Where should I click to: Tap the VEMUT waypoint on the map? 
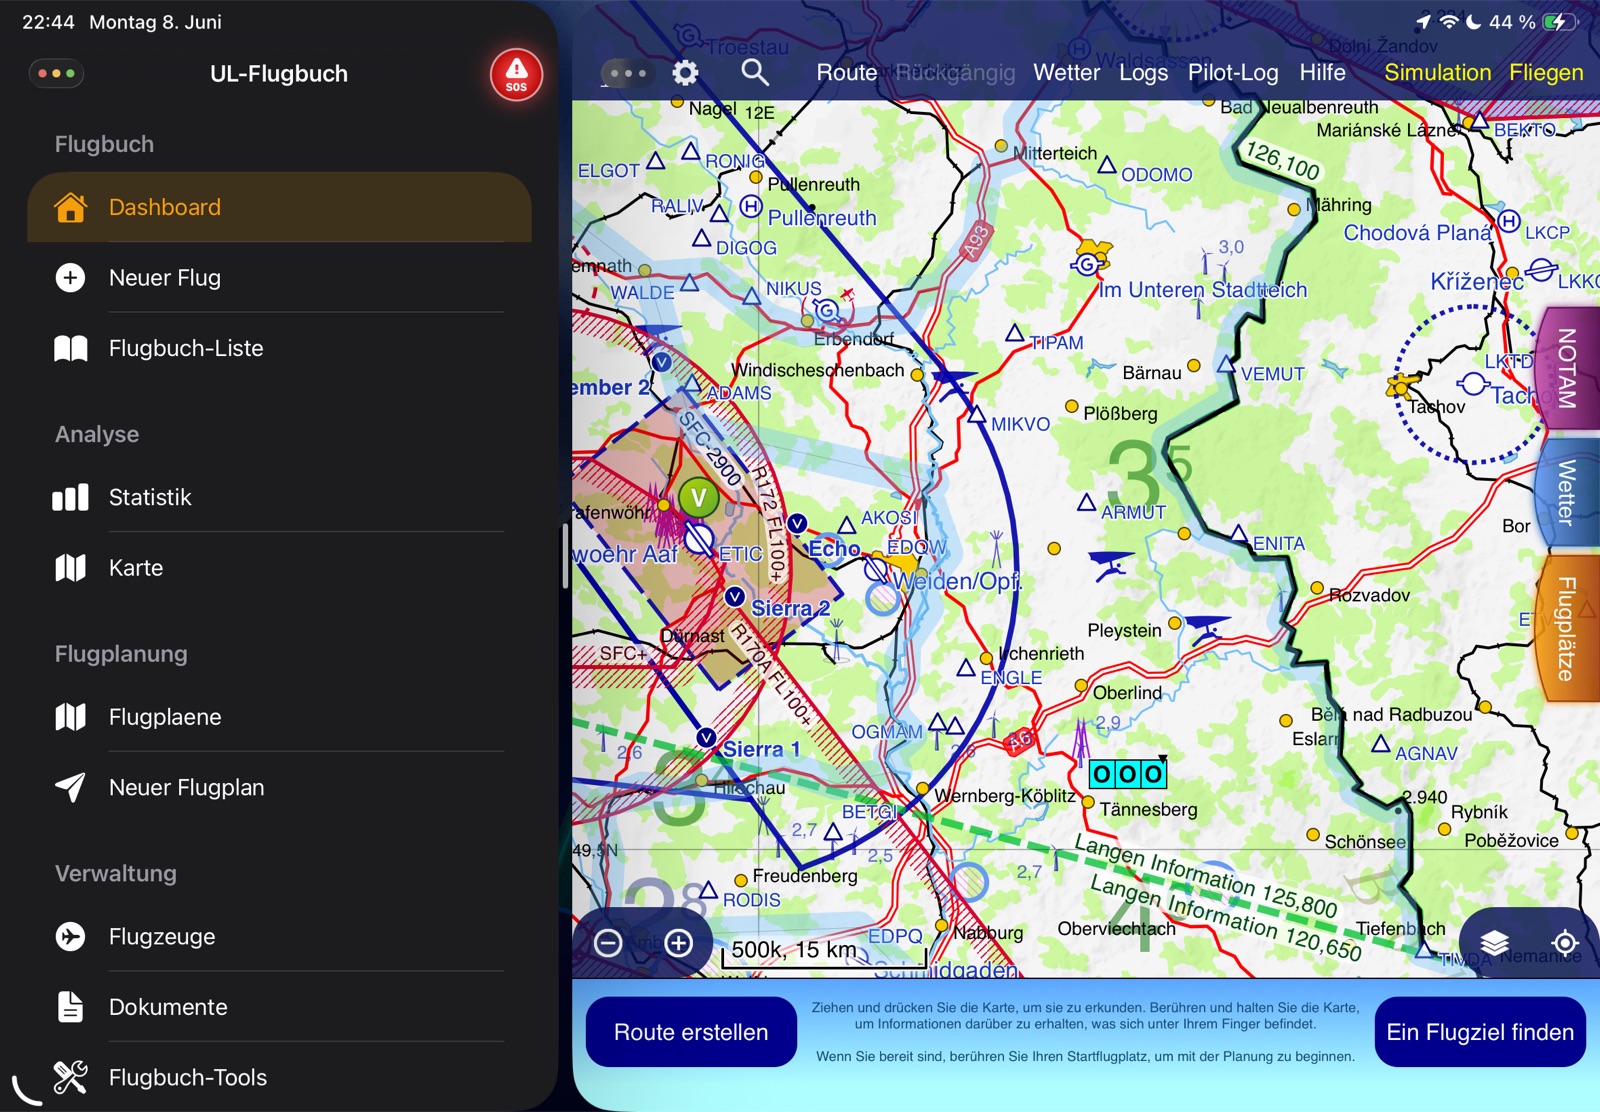[1226, 364]
